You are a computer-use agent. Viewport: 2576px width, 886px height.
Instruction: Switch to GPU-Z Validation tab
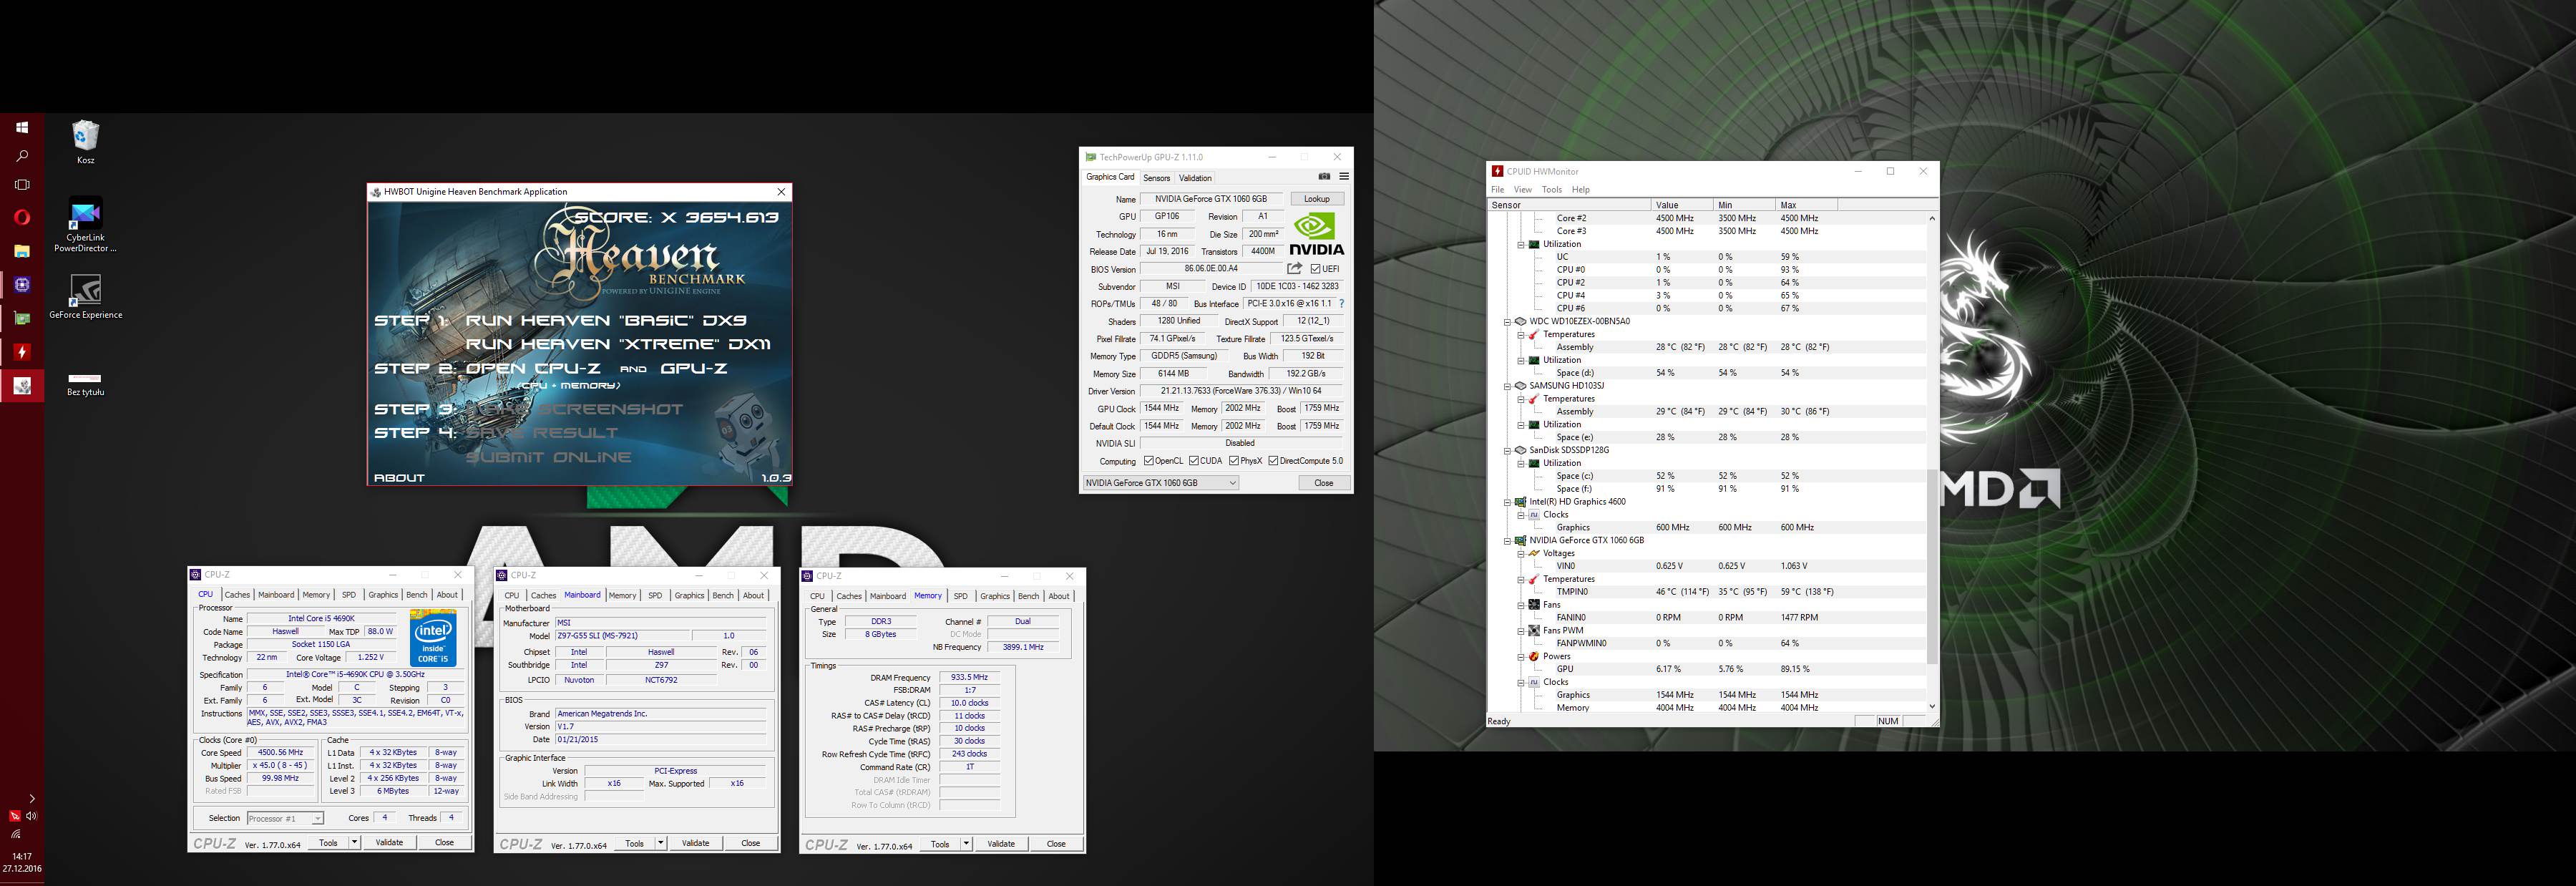(1195, 178)
